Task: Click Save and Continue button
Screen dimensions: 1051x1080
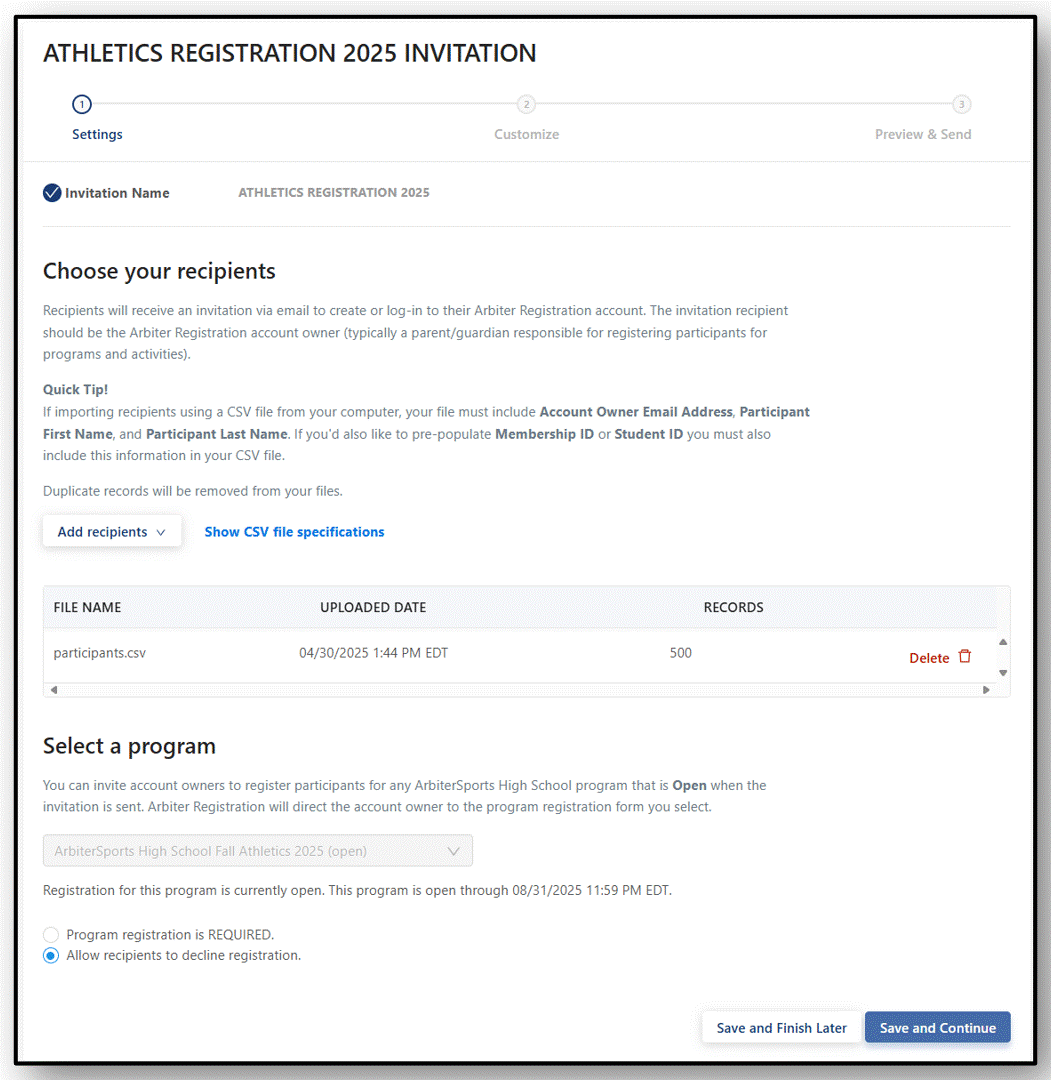Action: 937,1028
